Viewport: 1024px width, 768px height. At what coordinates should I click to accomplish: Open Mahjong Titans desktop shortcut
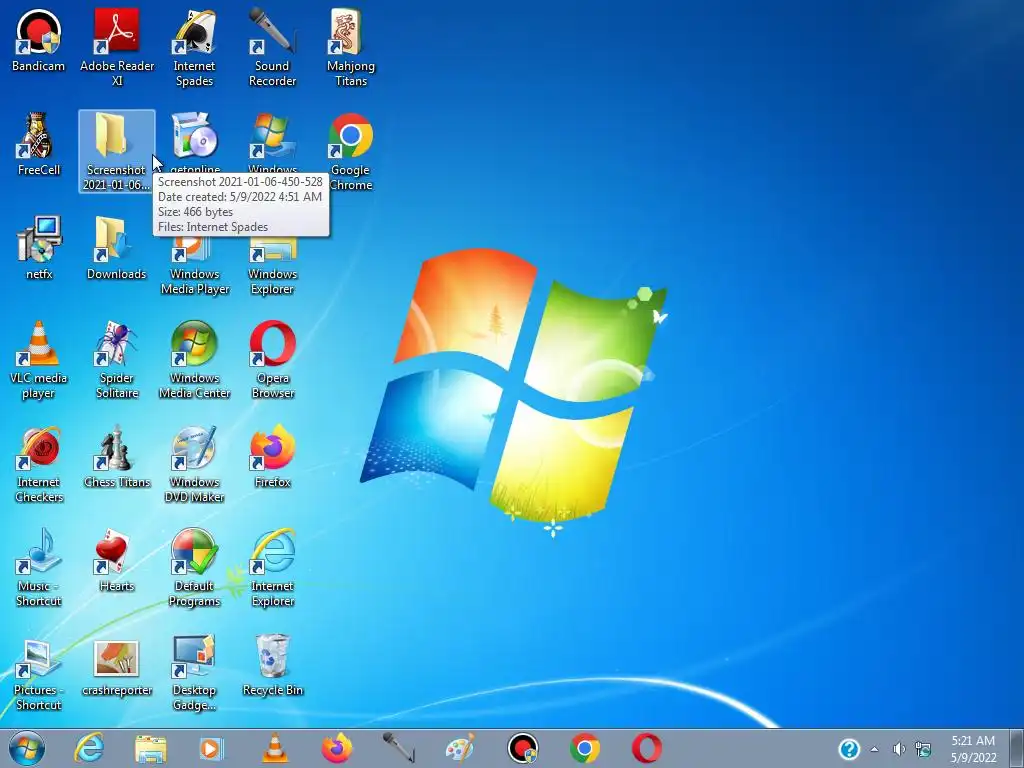[351, 47]
